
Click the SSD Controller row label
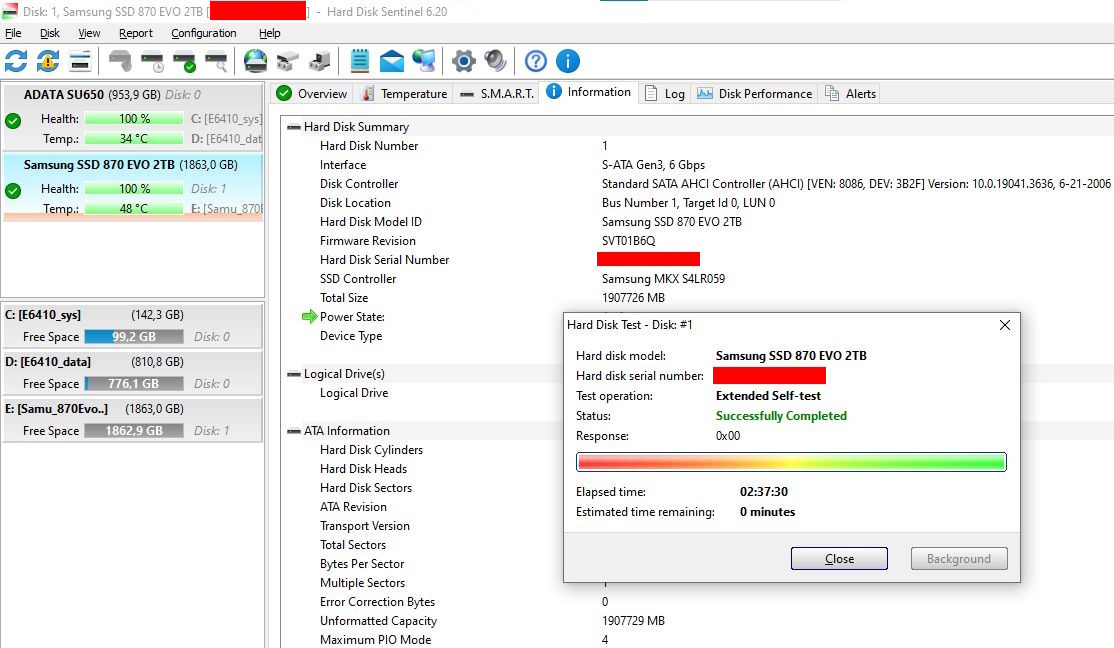pyautogui.click(x=358, y=279)
